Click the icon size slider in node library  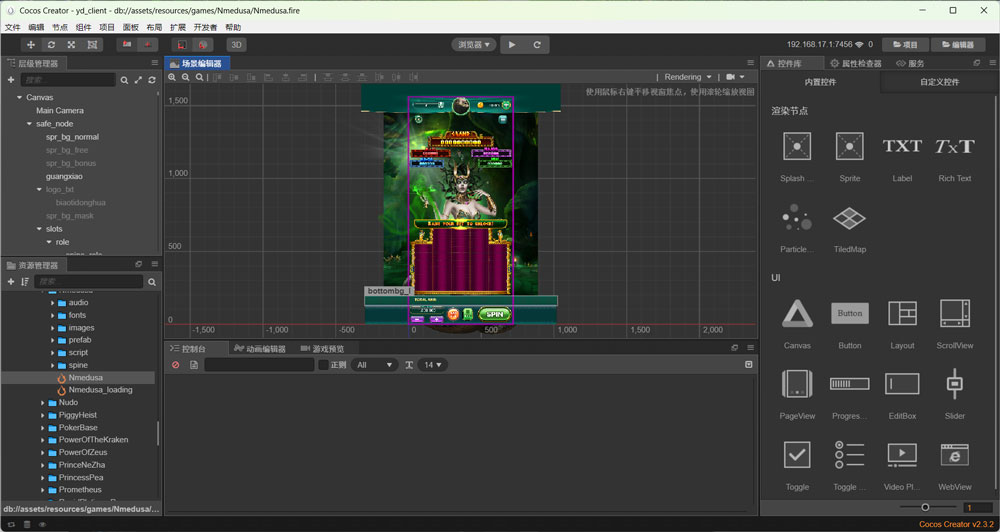[x=925, y=508]
